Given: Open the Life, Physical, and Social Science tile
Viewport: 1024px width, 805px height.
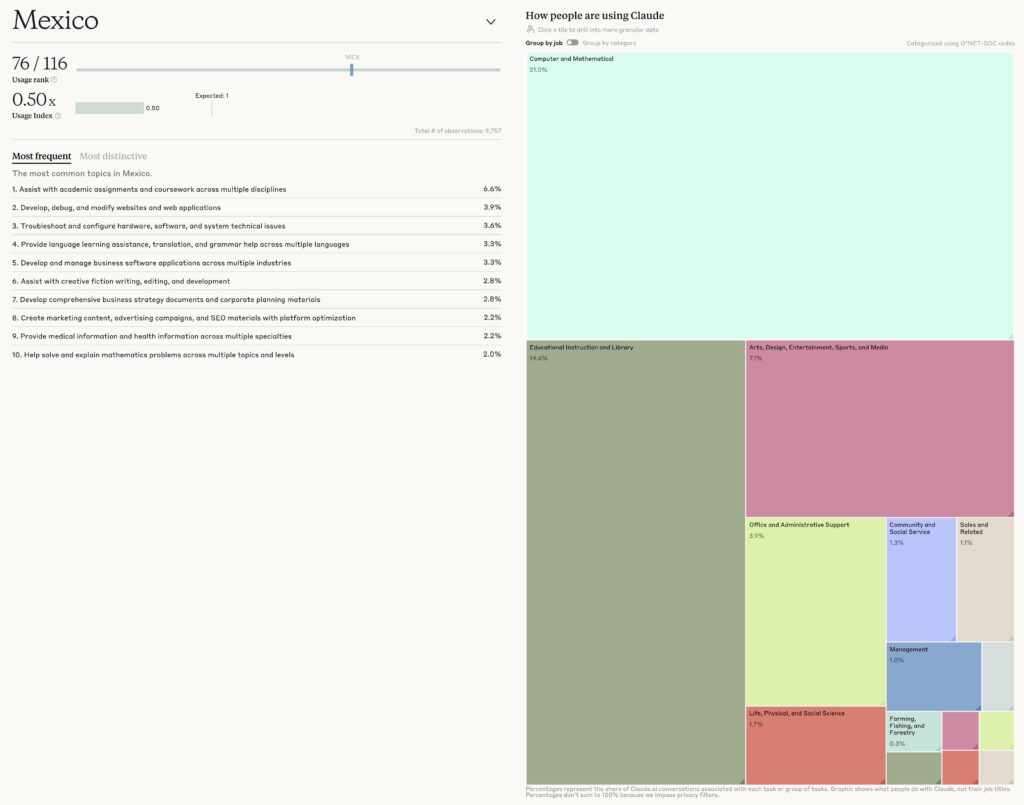Looking at the screenshot, I should tap(816, 745).
